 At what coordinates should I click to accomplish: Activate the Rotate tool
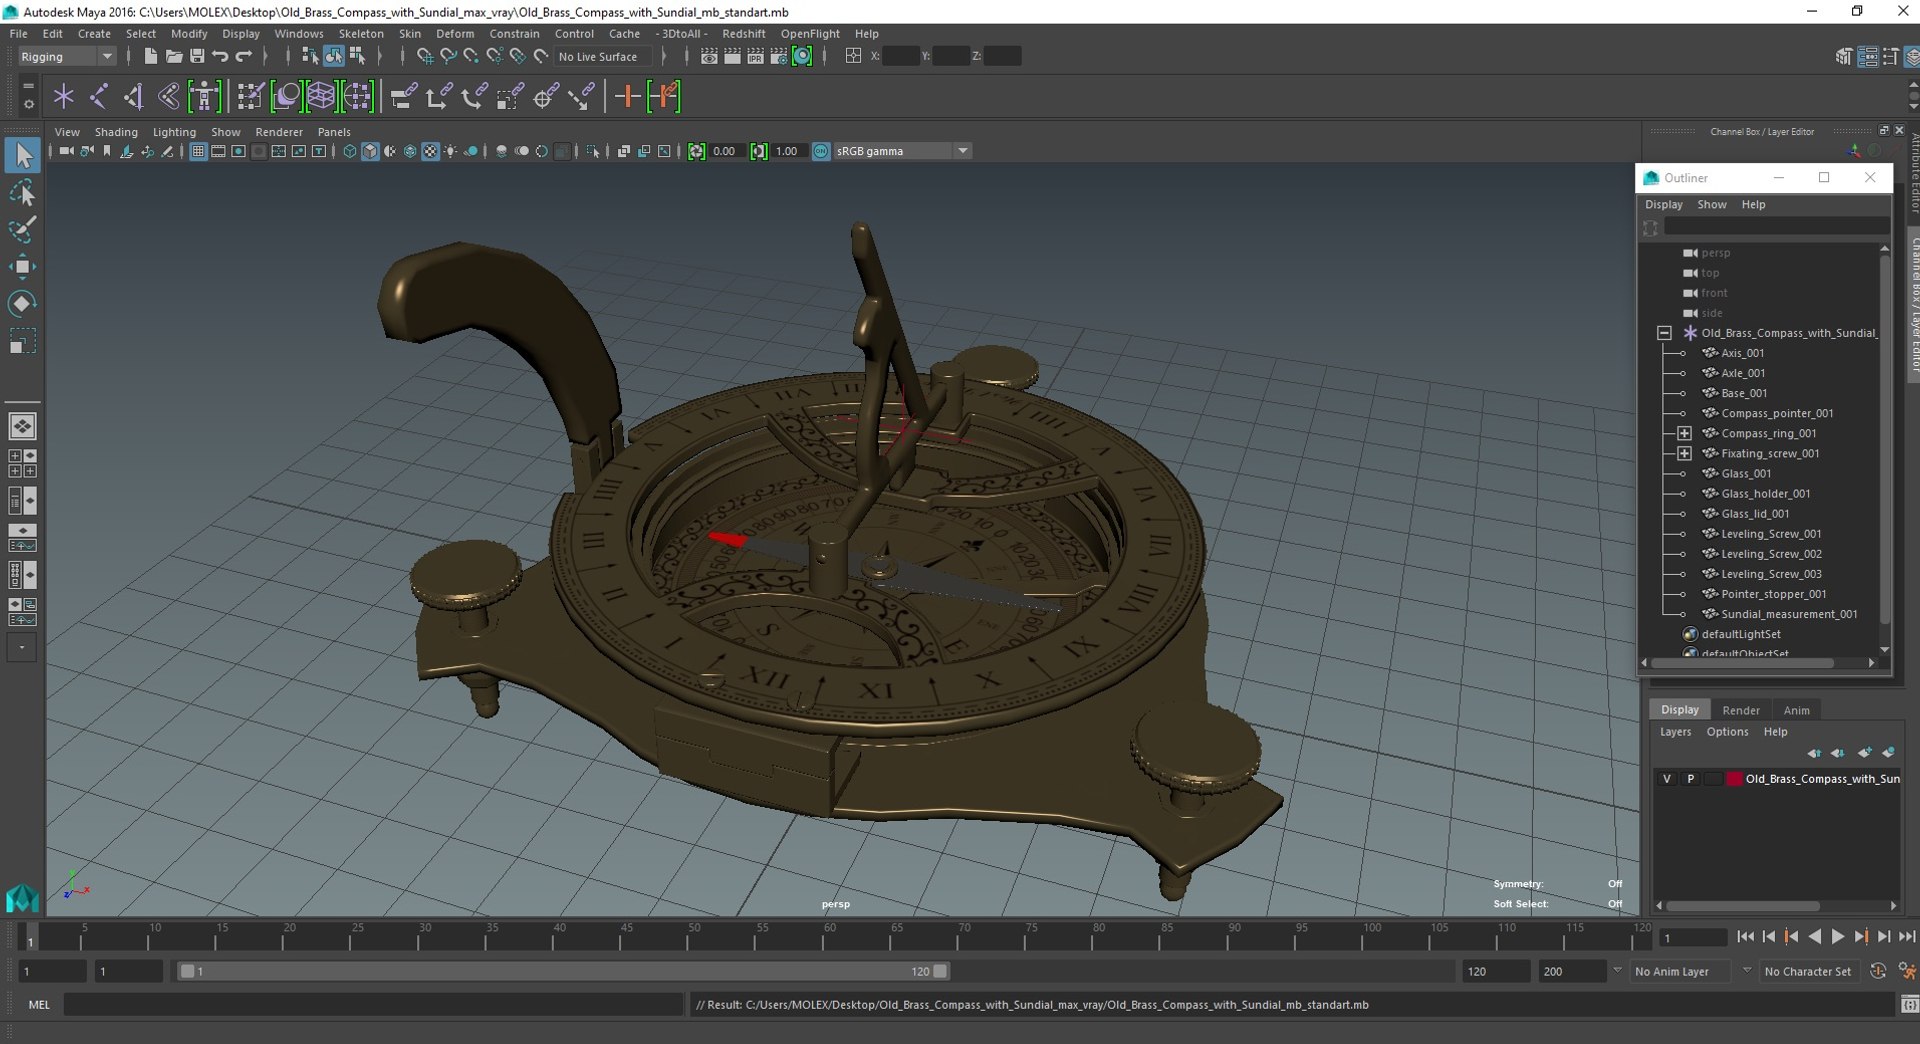coord(22,303)
